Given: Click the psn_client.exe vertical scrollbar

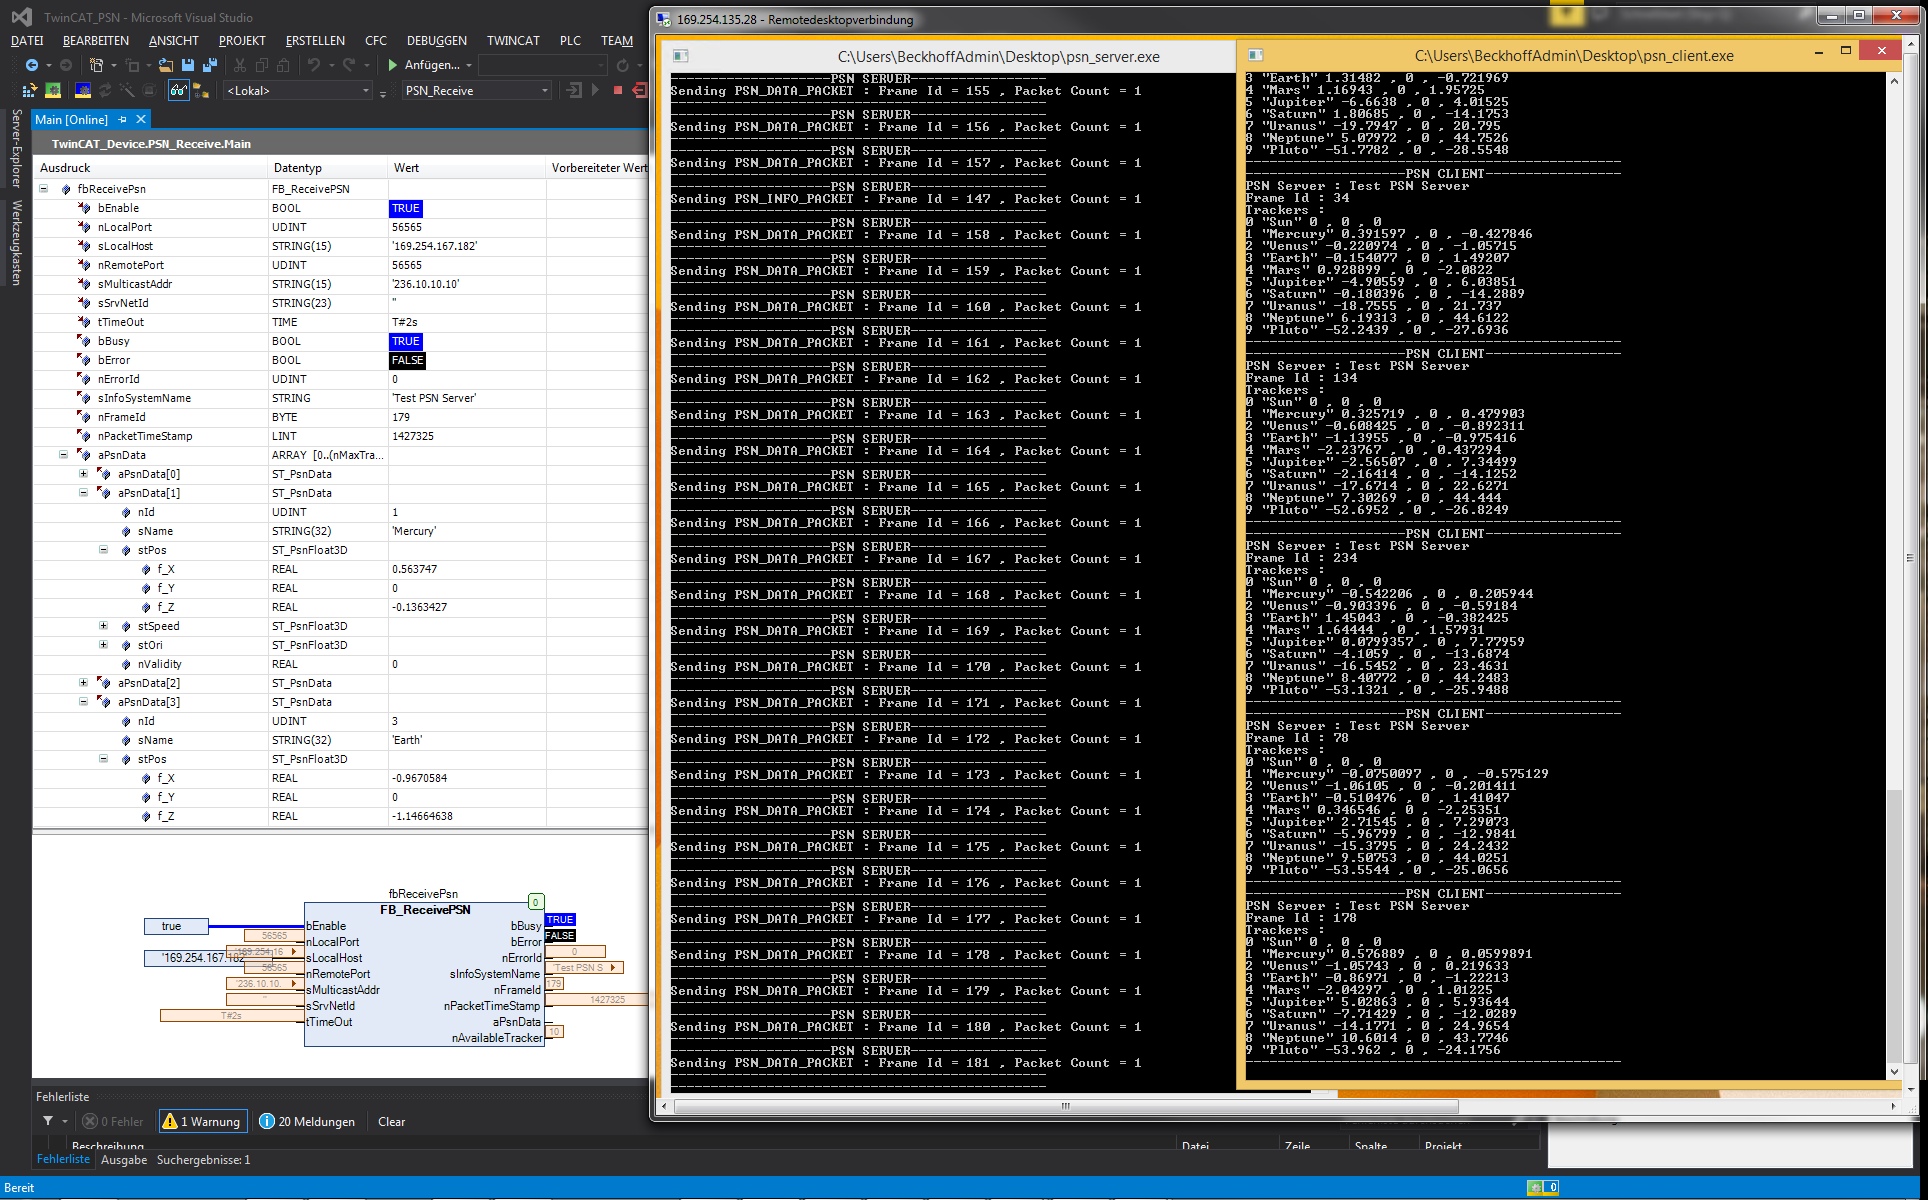Looking at the screenshot, I should (x=1894, y=575).
